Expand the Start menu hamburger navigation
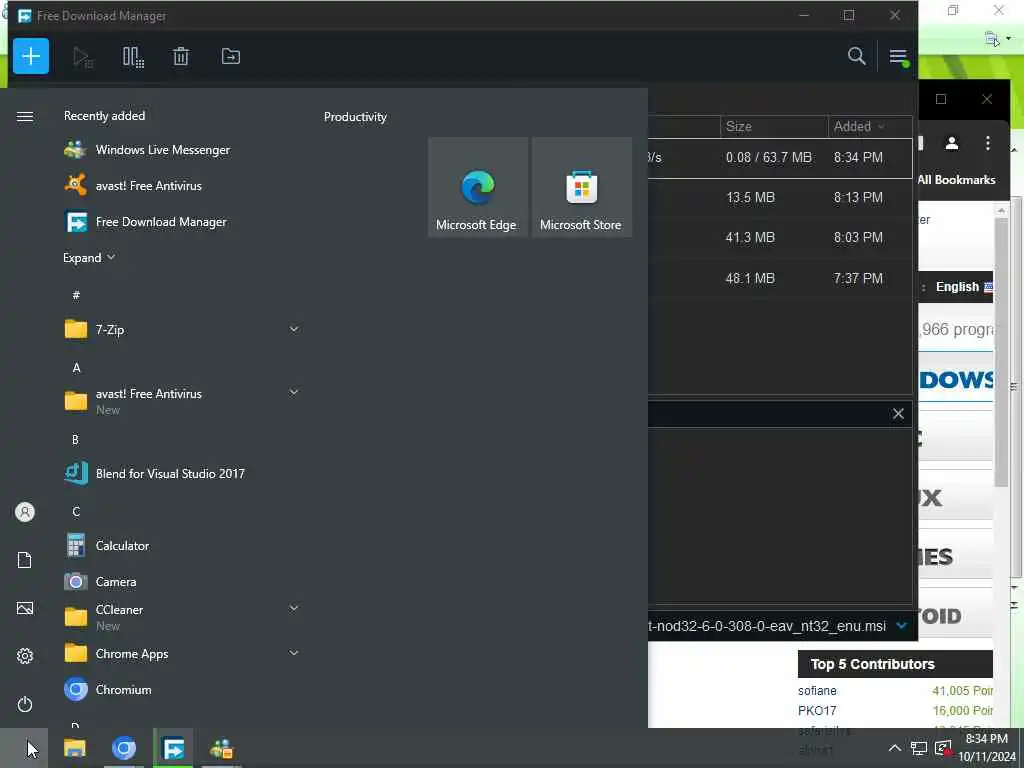 point(25,117)
